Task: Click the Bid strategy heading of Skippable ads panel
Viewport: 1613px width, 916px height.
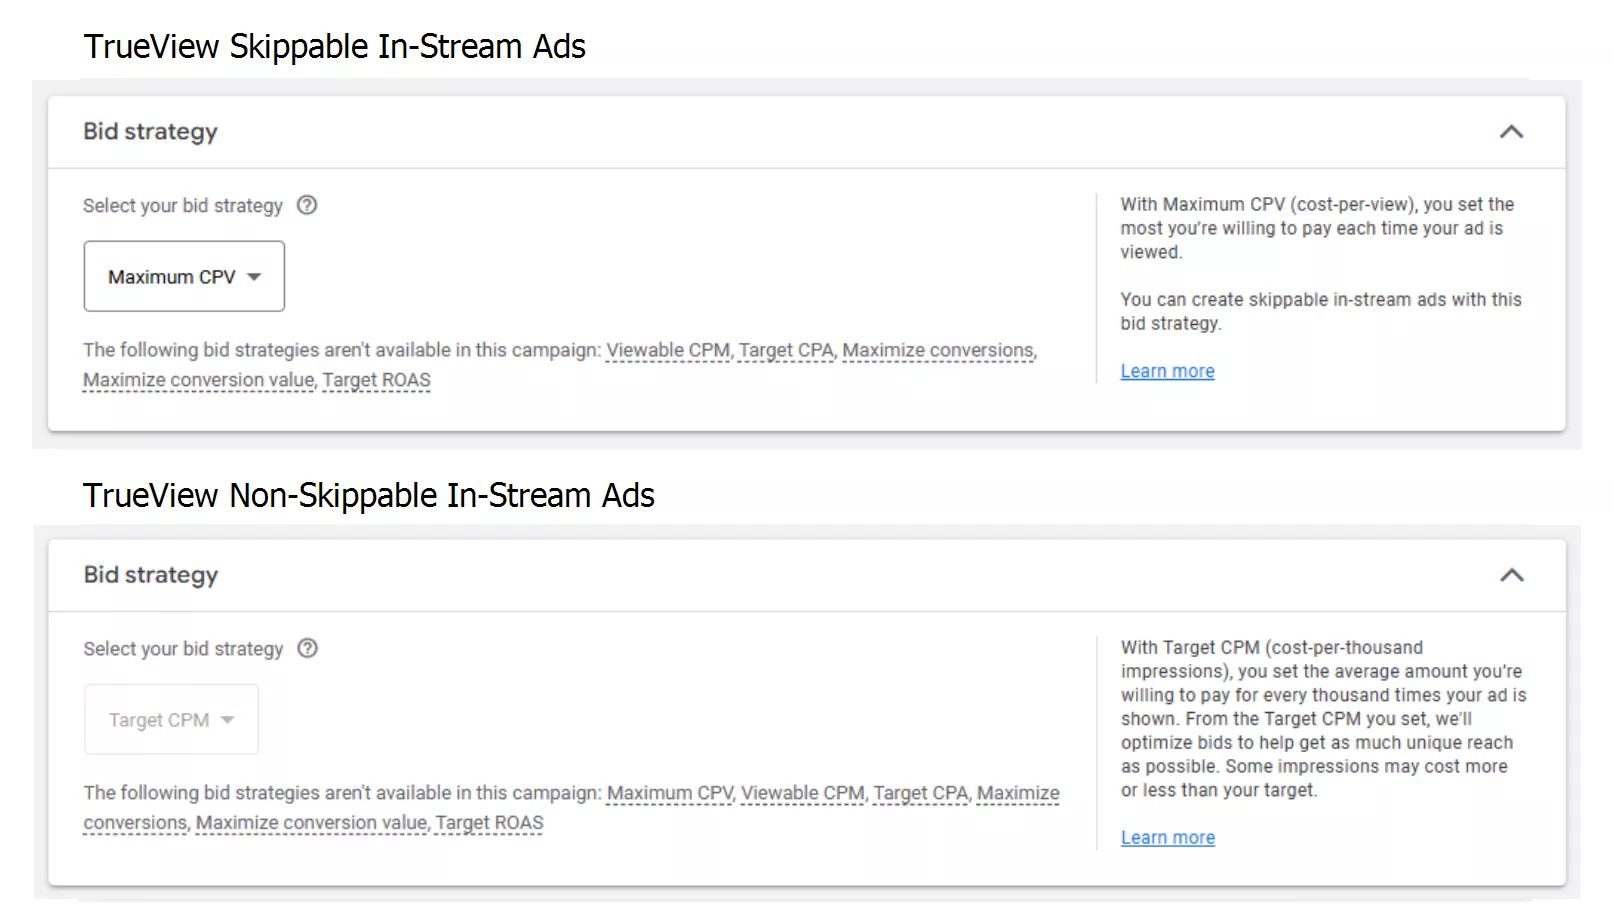Action: 150,132
